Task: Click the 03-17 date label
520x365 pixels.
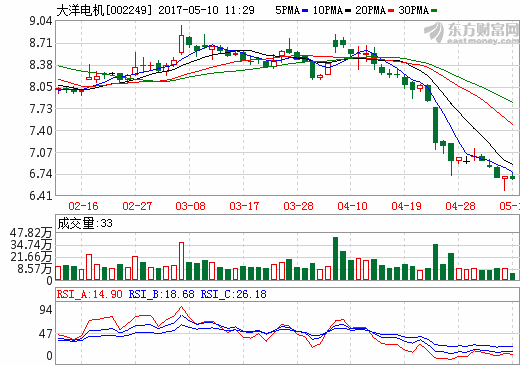Action: pyautogui.click(x=244, y=206)
